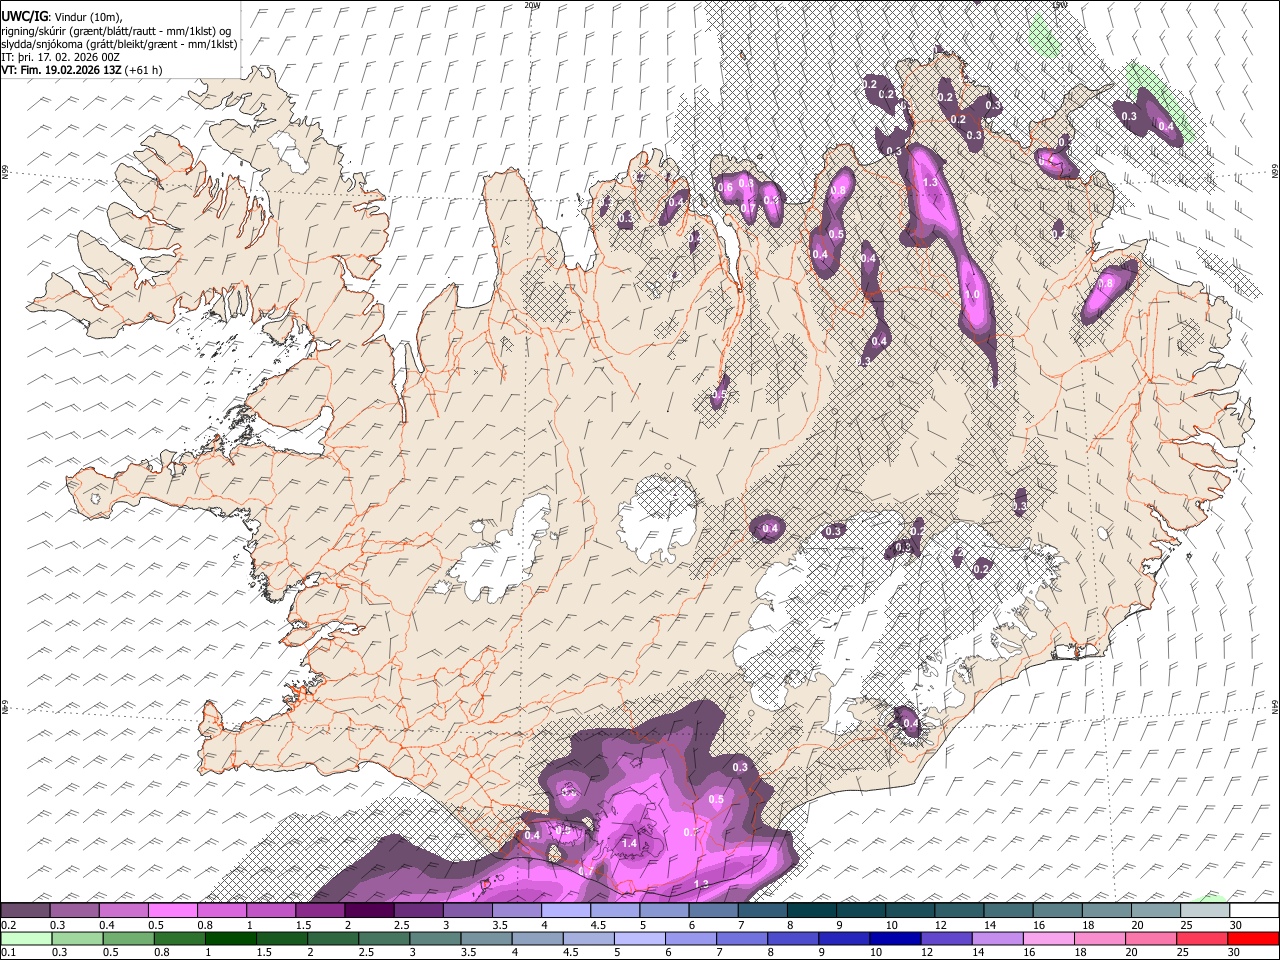Click snow legend swatch between 4.5 and 5
Image resolution: width=1280 pixels, height=960 pixels.
[x=614, y=911]
